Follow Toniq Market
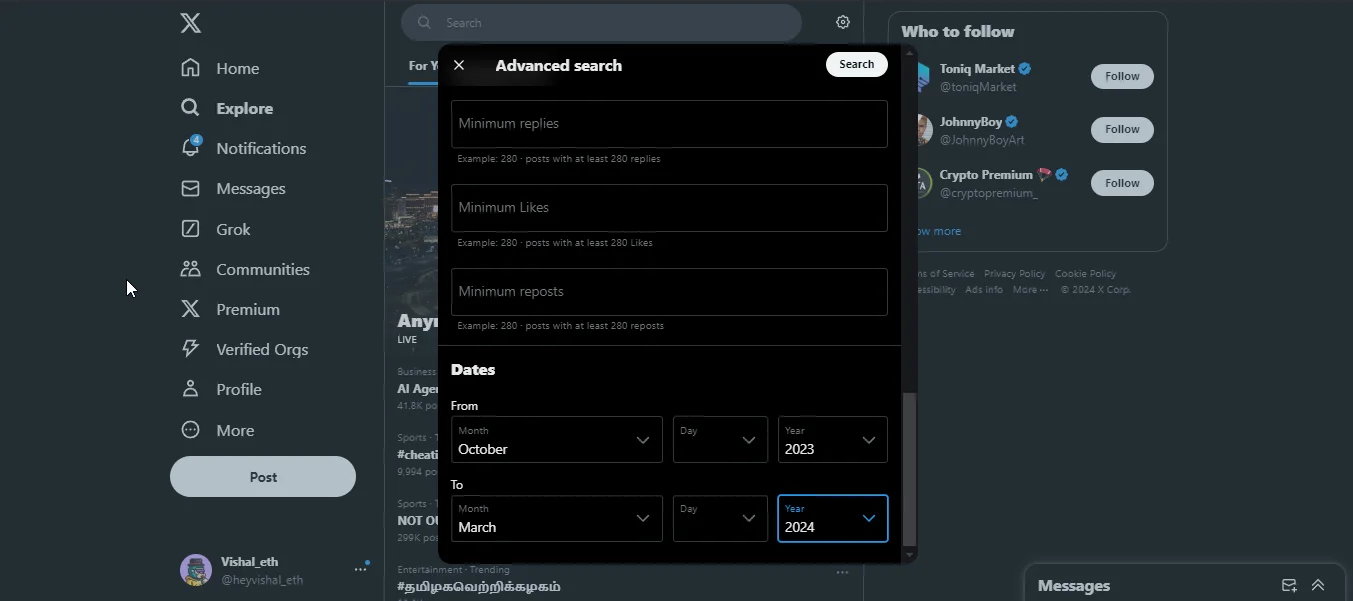 coord(1121,76)
